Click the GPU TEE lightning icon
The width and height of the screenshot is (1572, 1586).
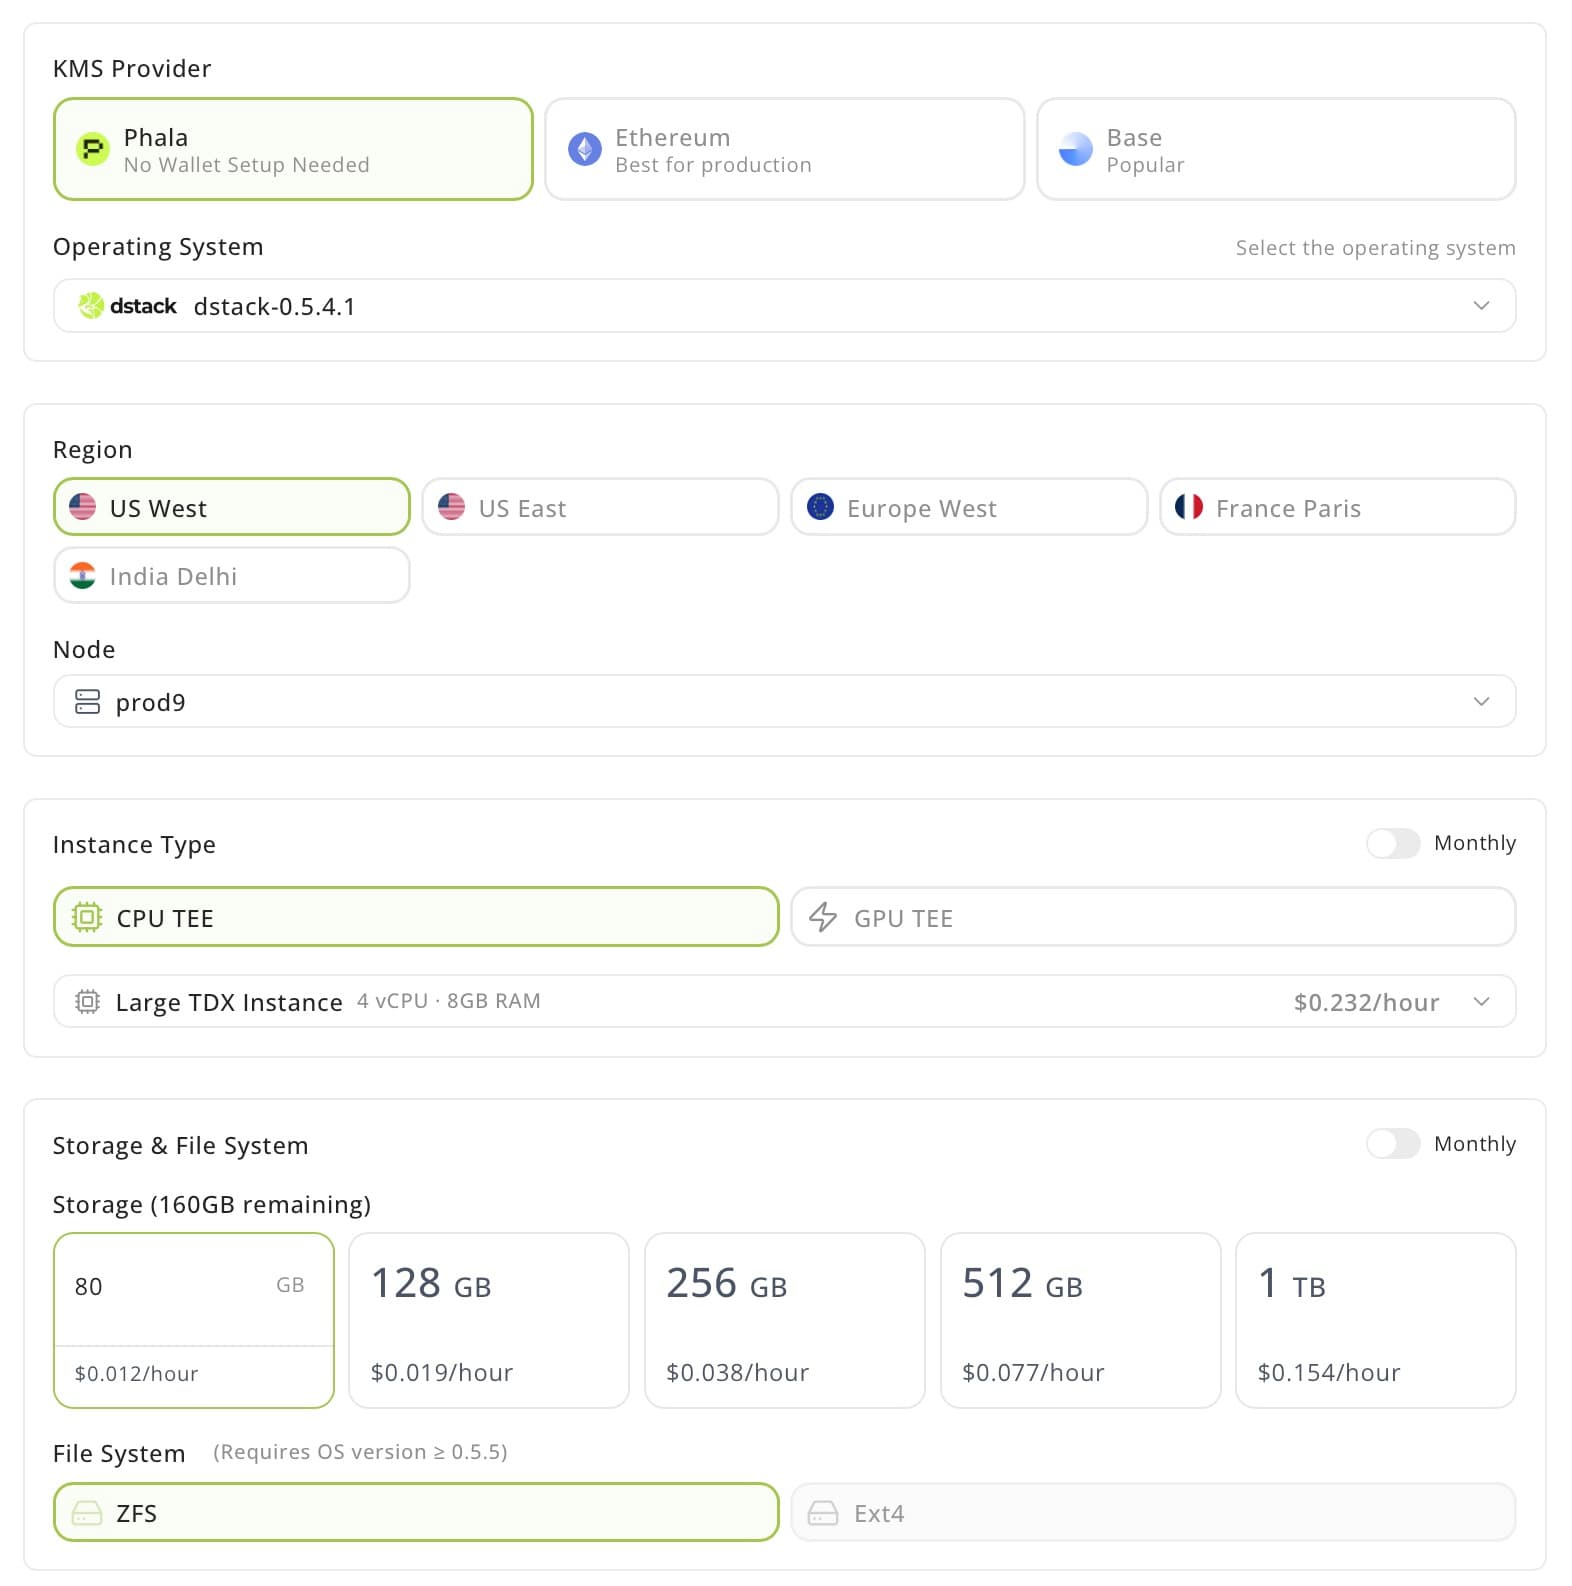click(822, 917)
